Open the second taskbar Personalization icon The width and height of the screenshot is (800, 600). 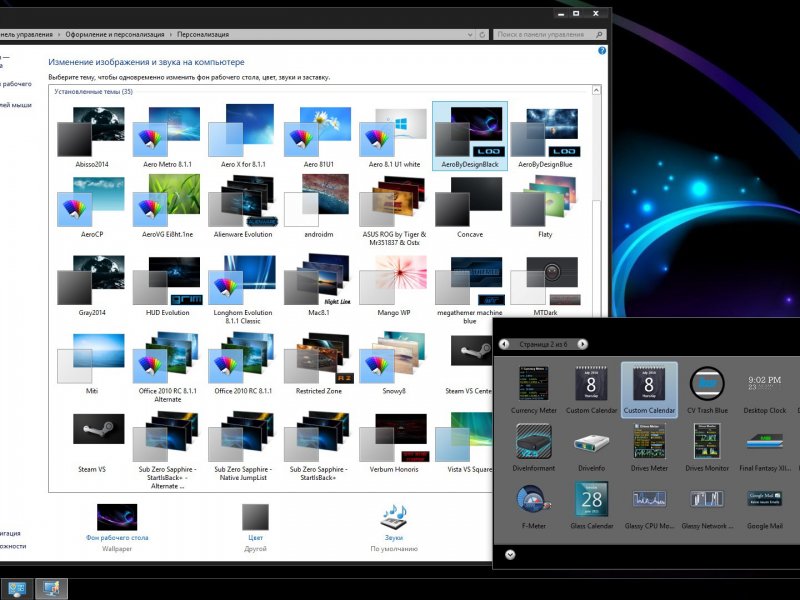[52, 589]
